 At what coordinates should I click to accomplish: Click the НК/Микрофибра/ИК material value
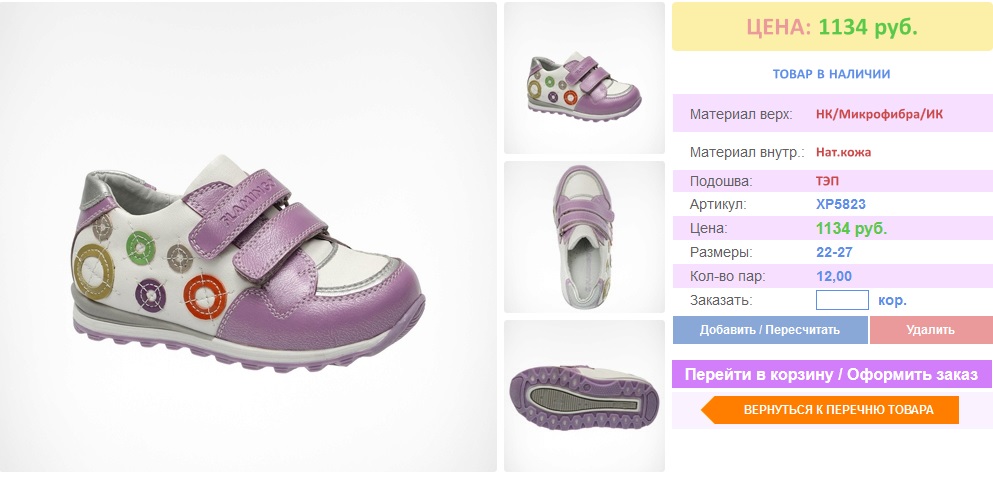[x=879, y=115]
